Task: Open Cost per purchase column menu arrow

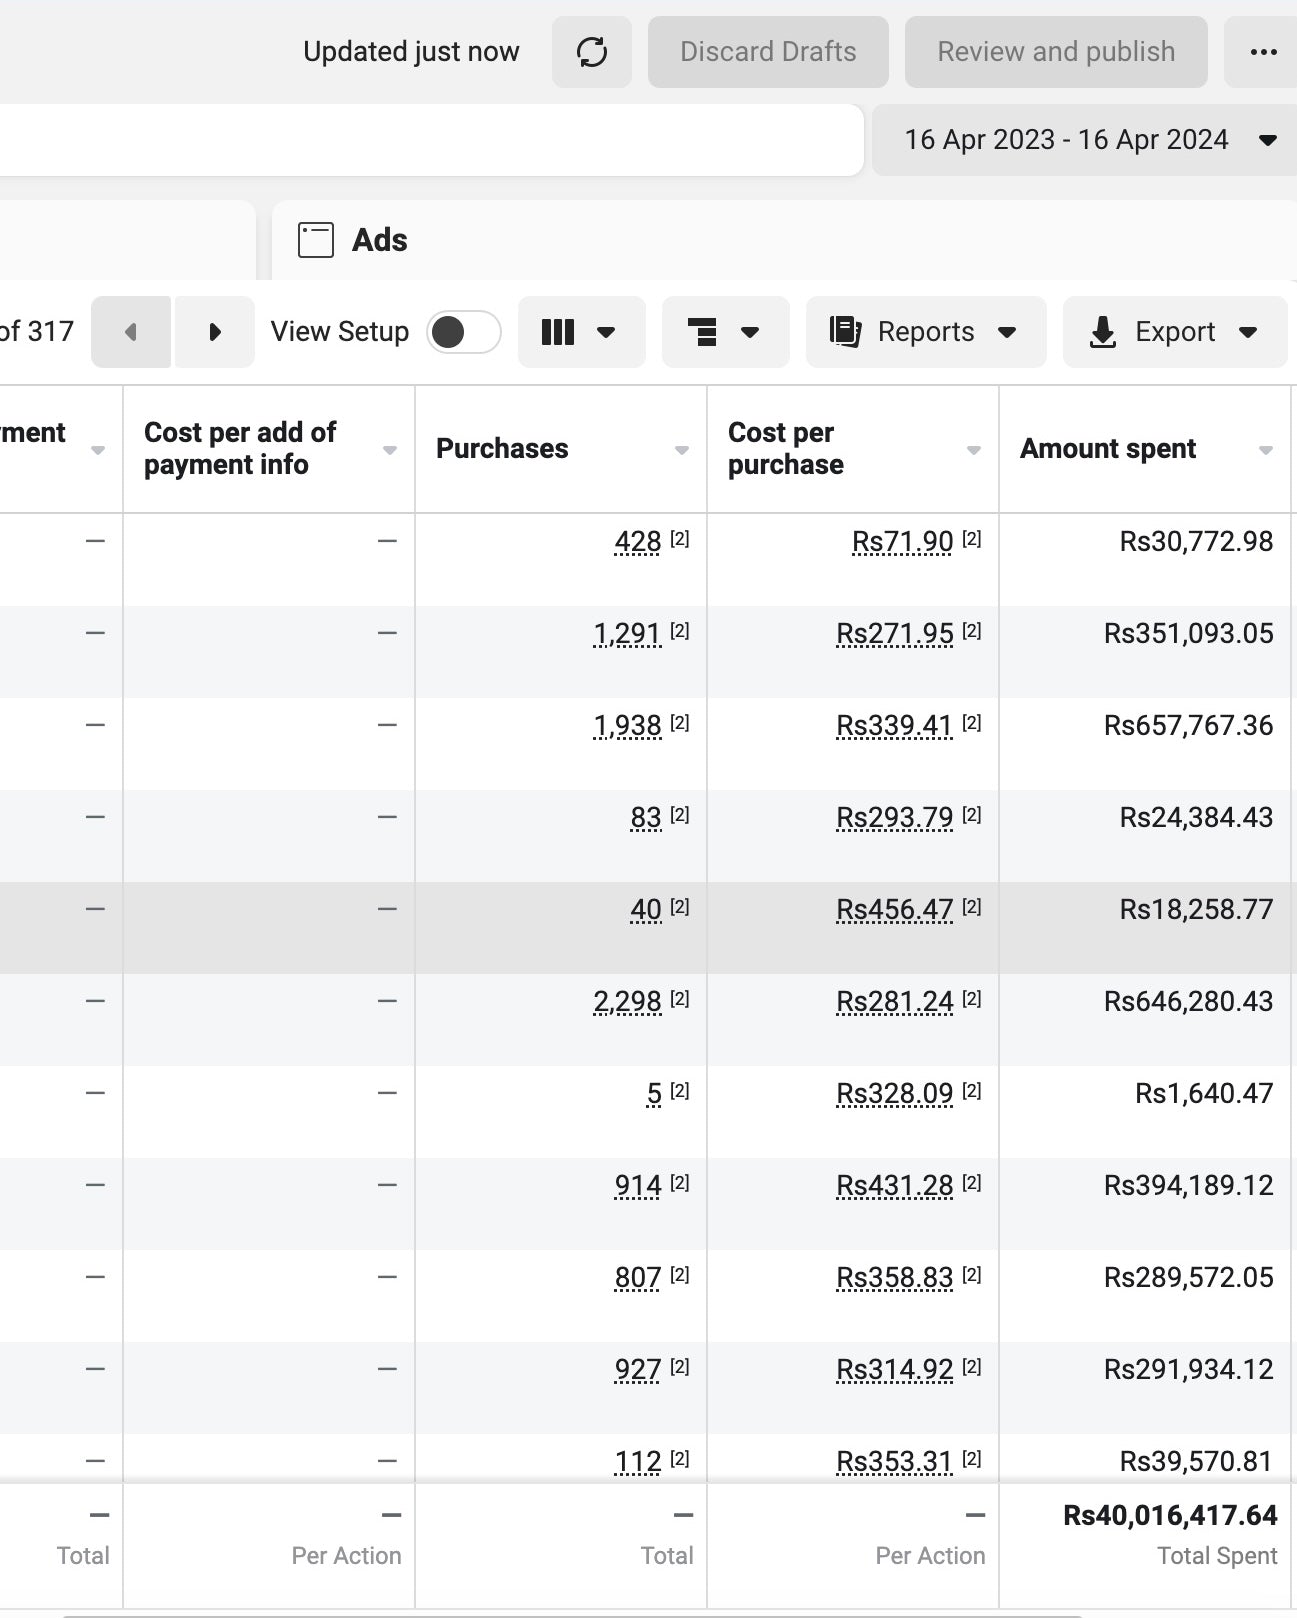Action: [974, 450]
